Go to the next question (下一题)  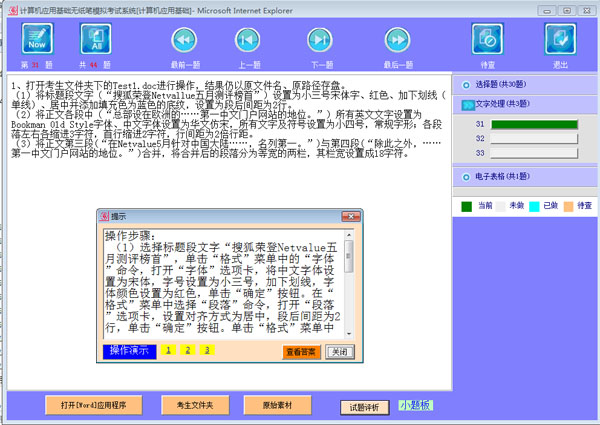(320, 39)
